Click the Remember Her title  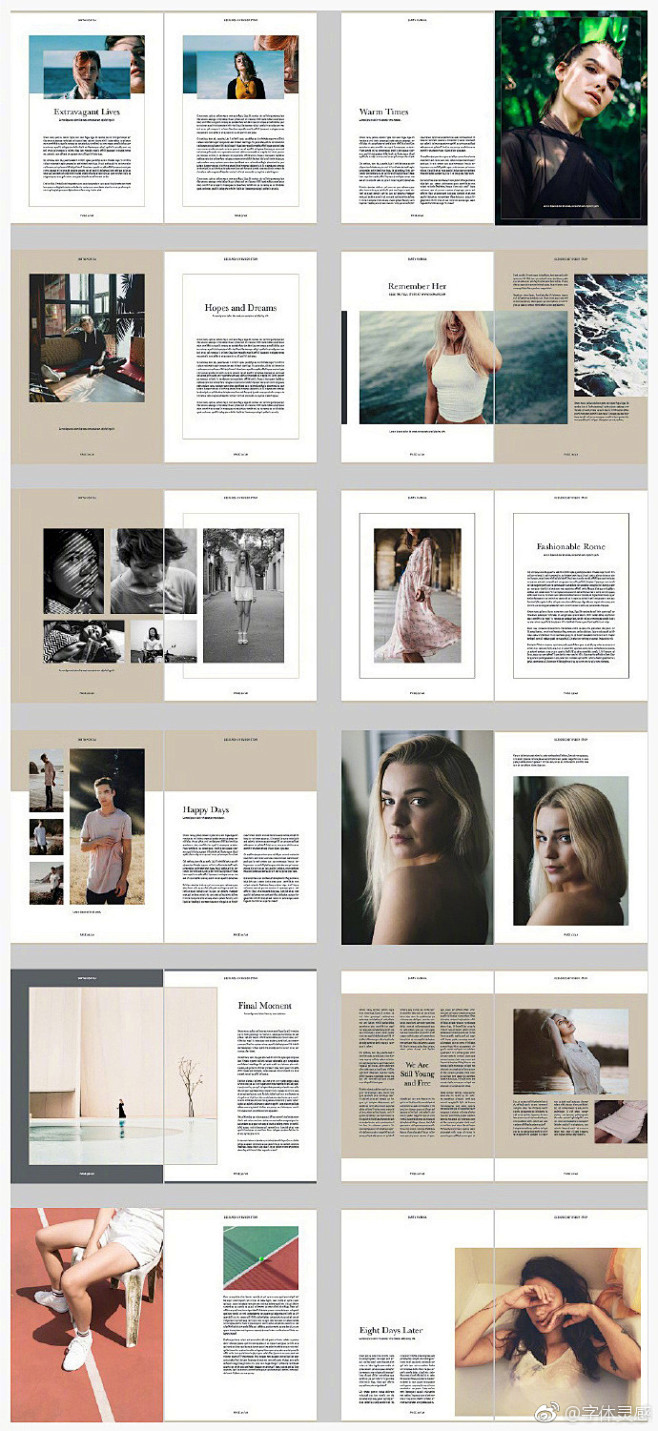click(417, 286)
